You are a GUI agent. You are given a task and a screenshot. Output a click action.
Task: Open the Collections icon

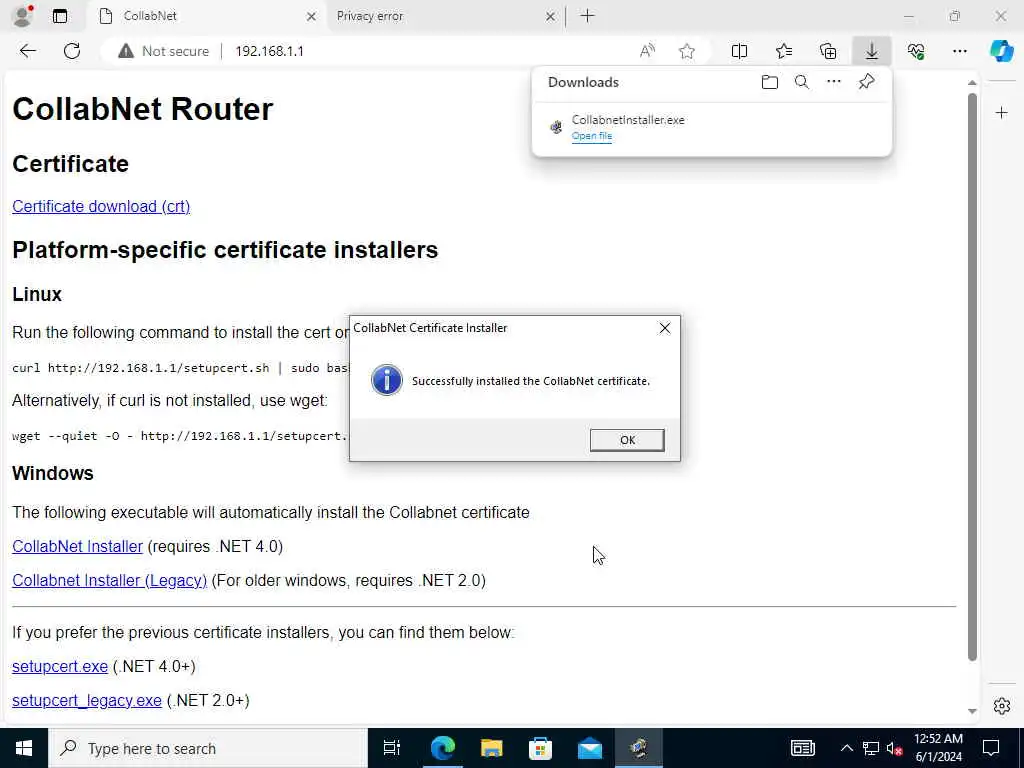coord(828,51)
